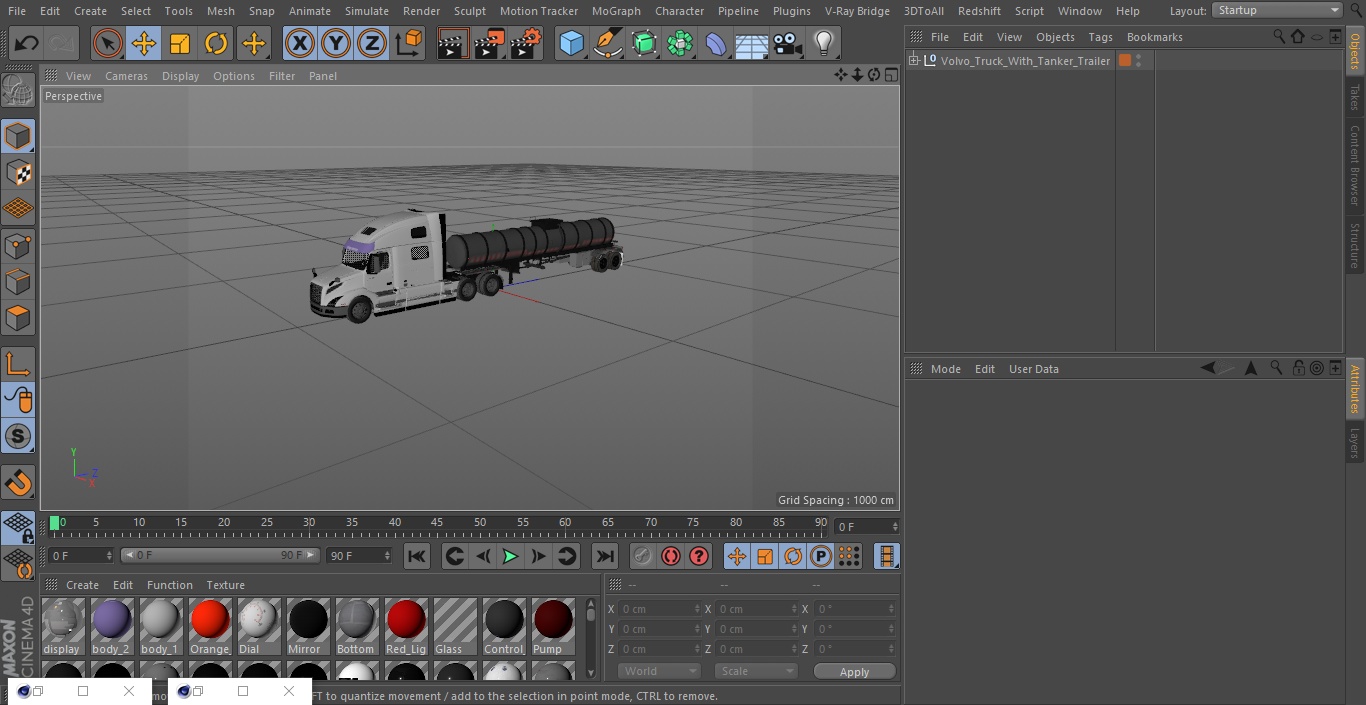The width and height of the screenshot is (1366, 705).
Task: Toggle Y axis lock
Action: click(x=336, y=44)
